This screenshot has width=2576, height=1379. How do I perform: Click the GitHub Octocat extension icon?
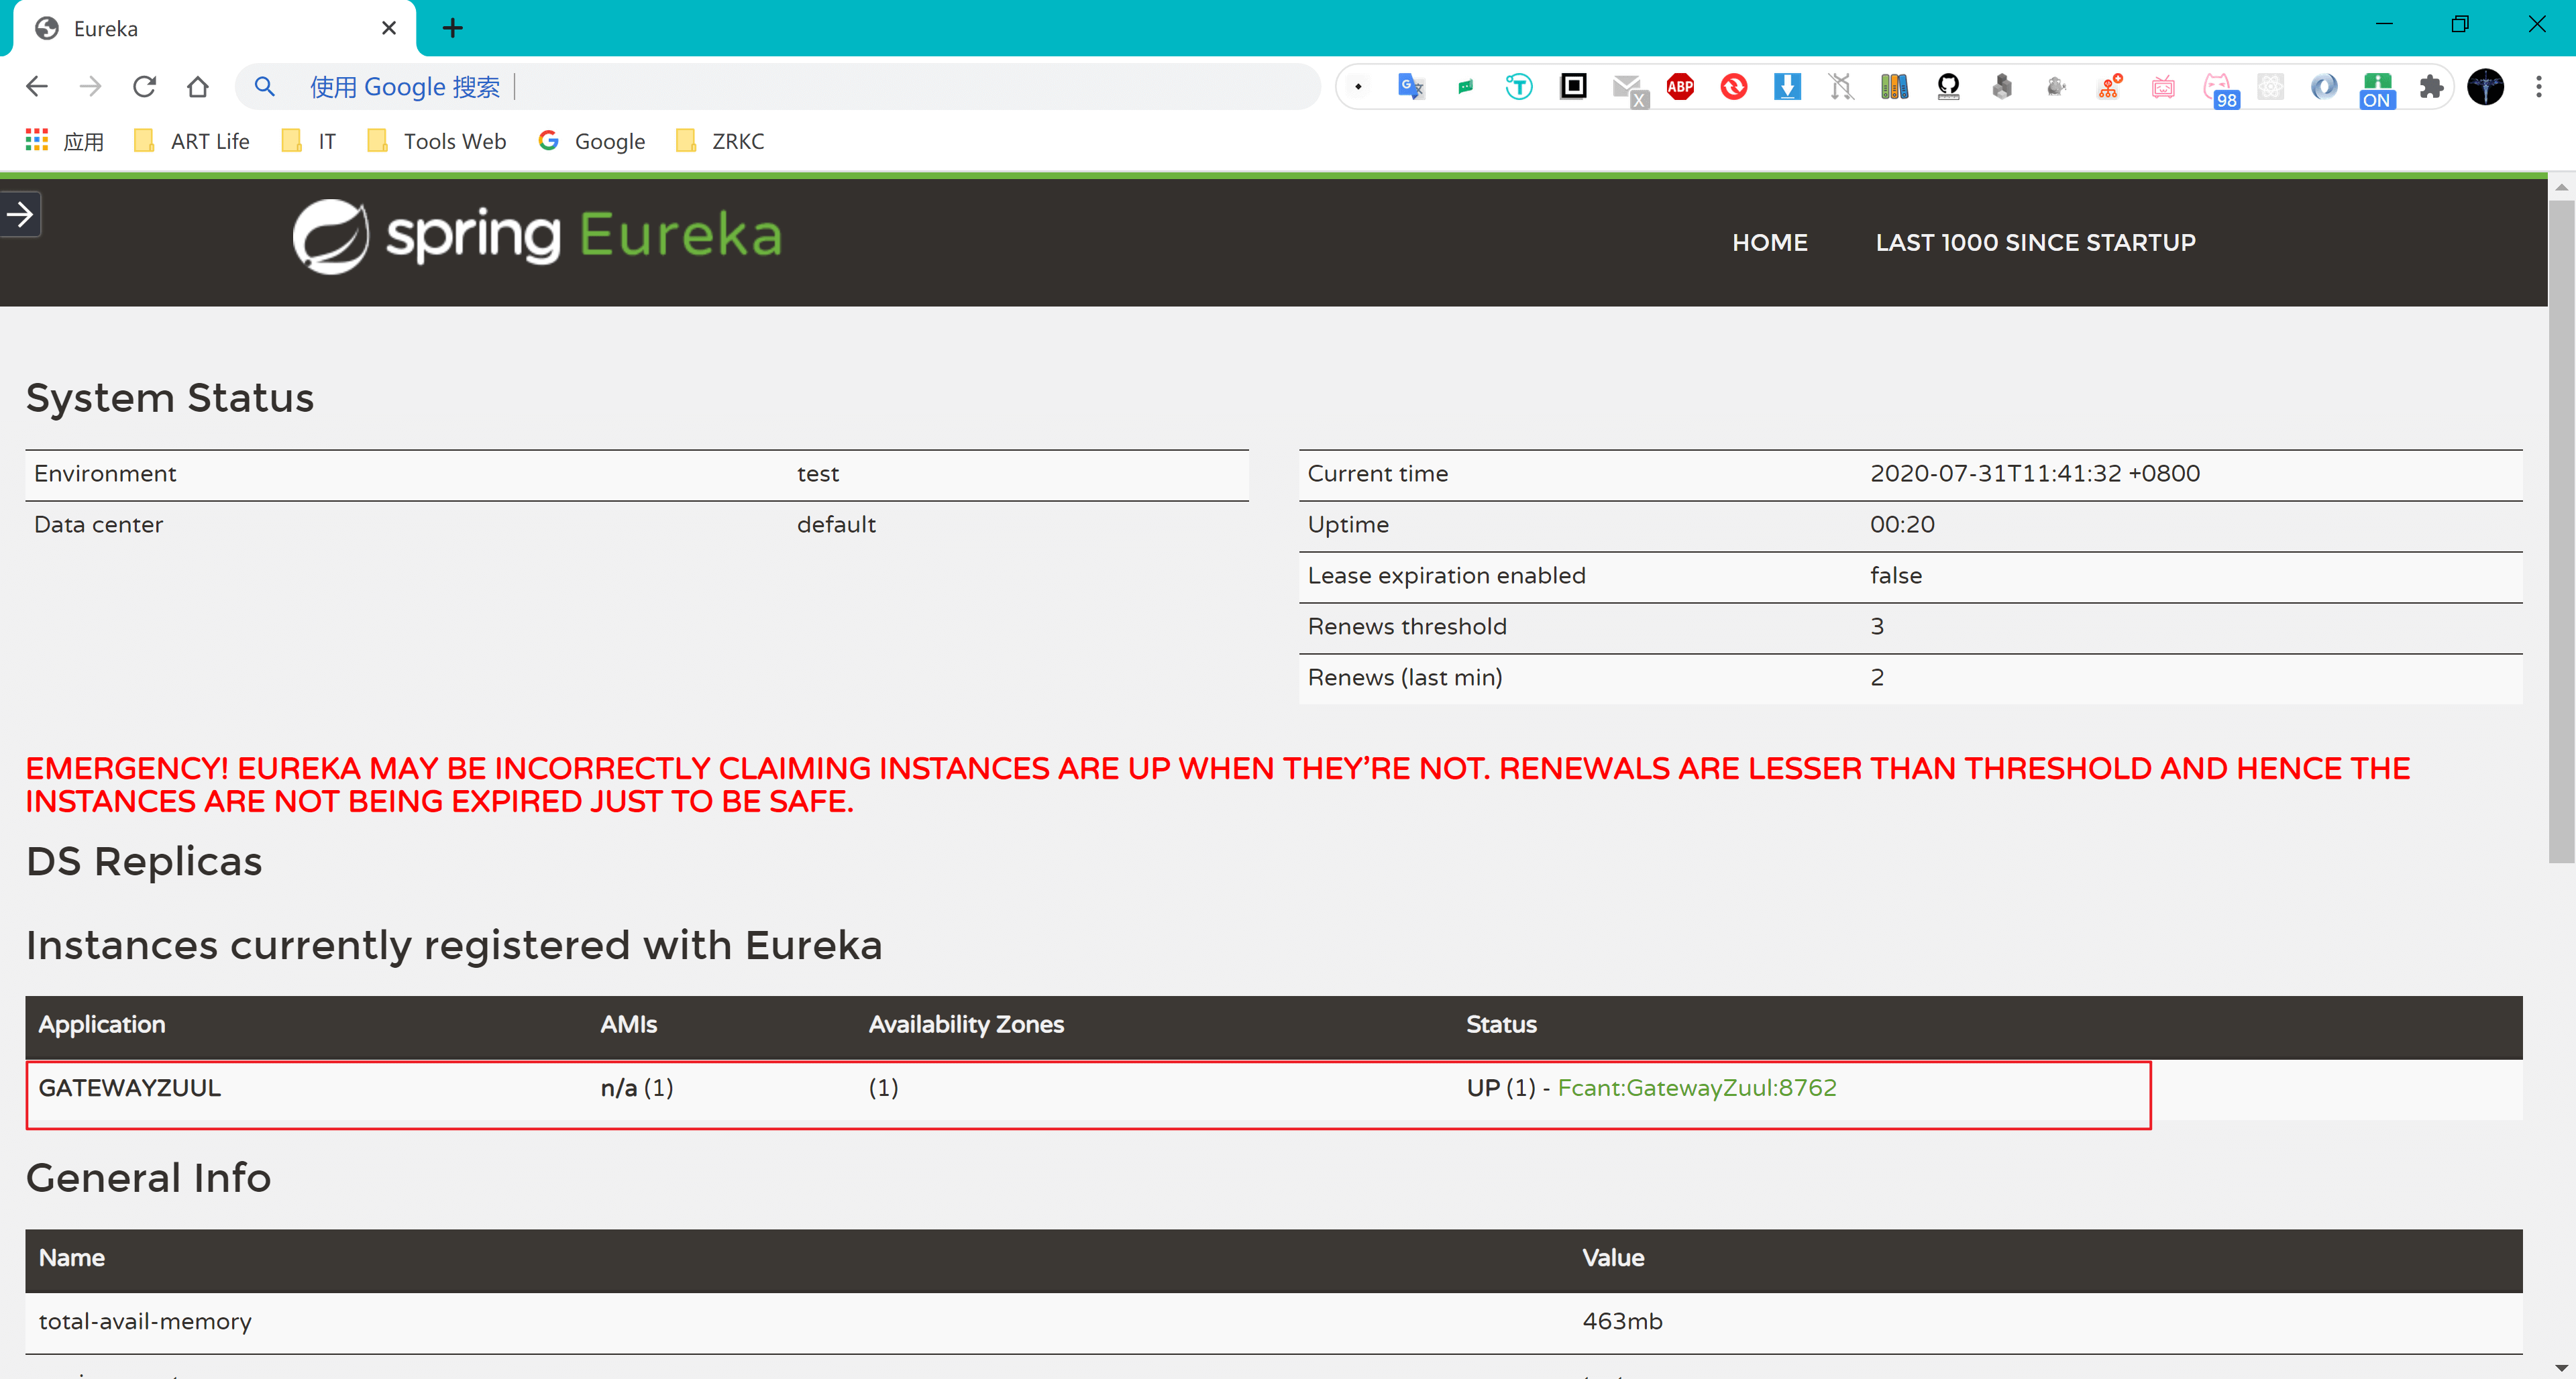pyautogui.click(x=1948, y=87)
